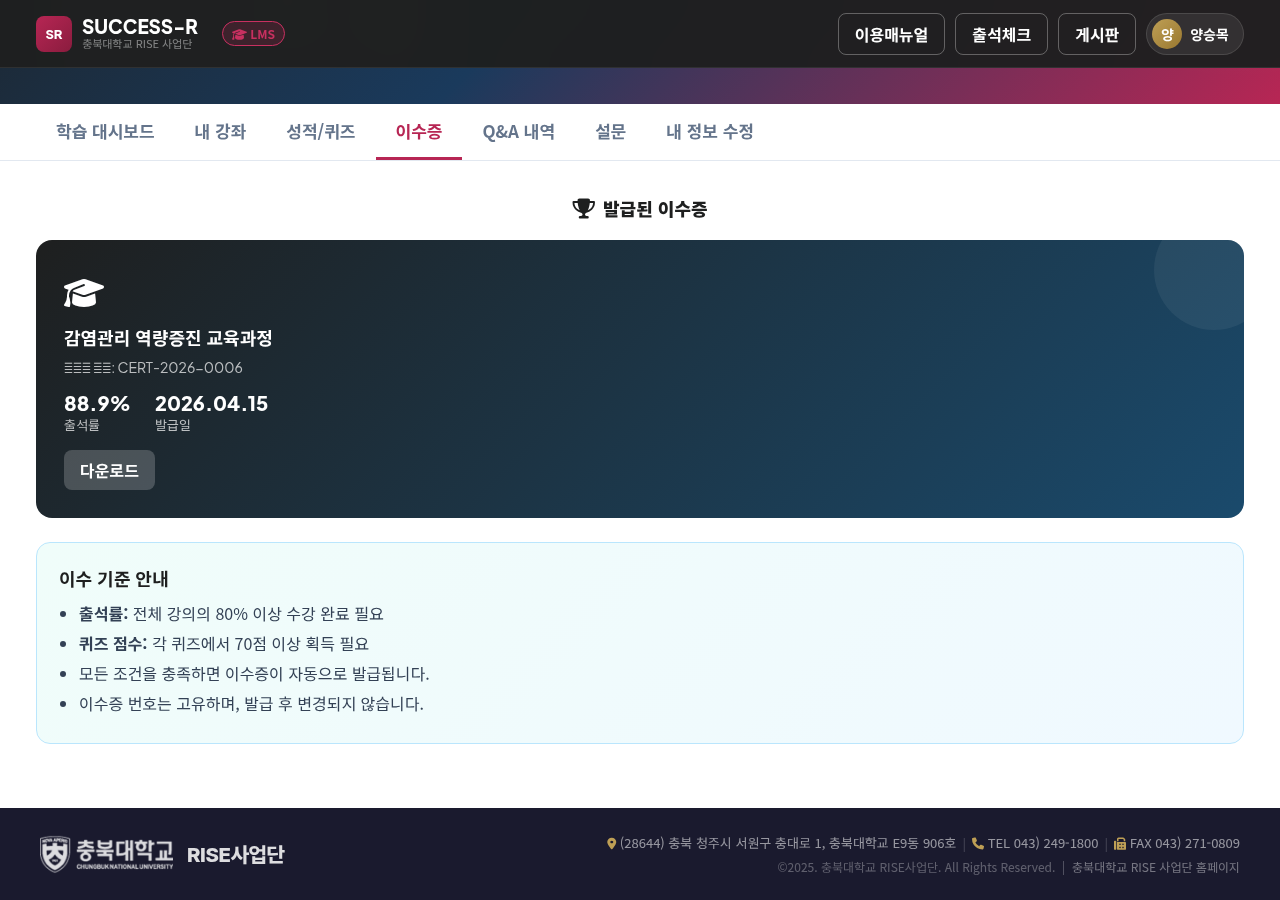Go to the 게시판 button
1280x900 pixels.
tap(1097, 34)
